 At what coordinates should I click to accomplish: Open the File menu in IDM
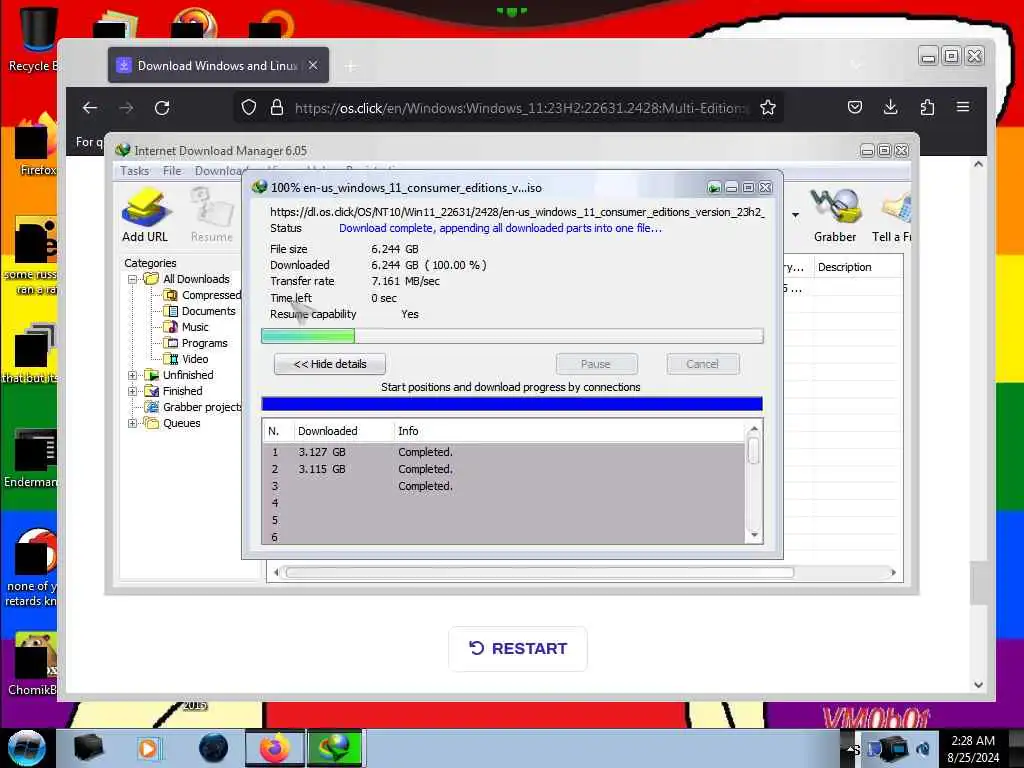[172, 171]
